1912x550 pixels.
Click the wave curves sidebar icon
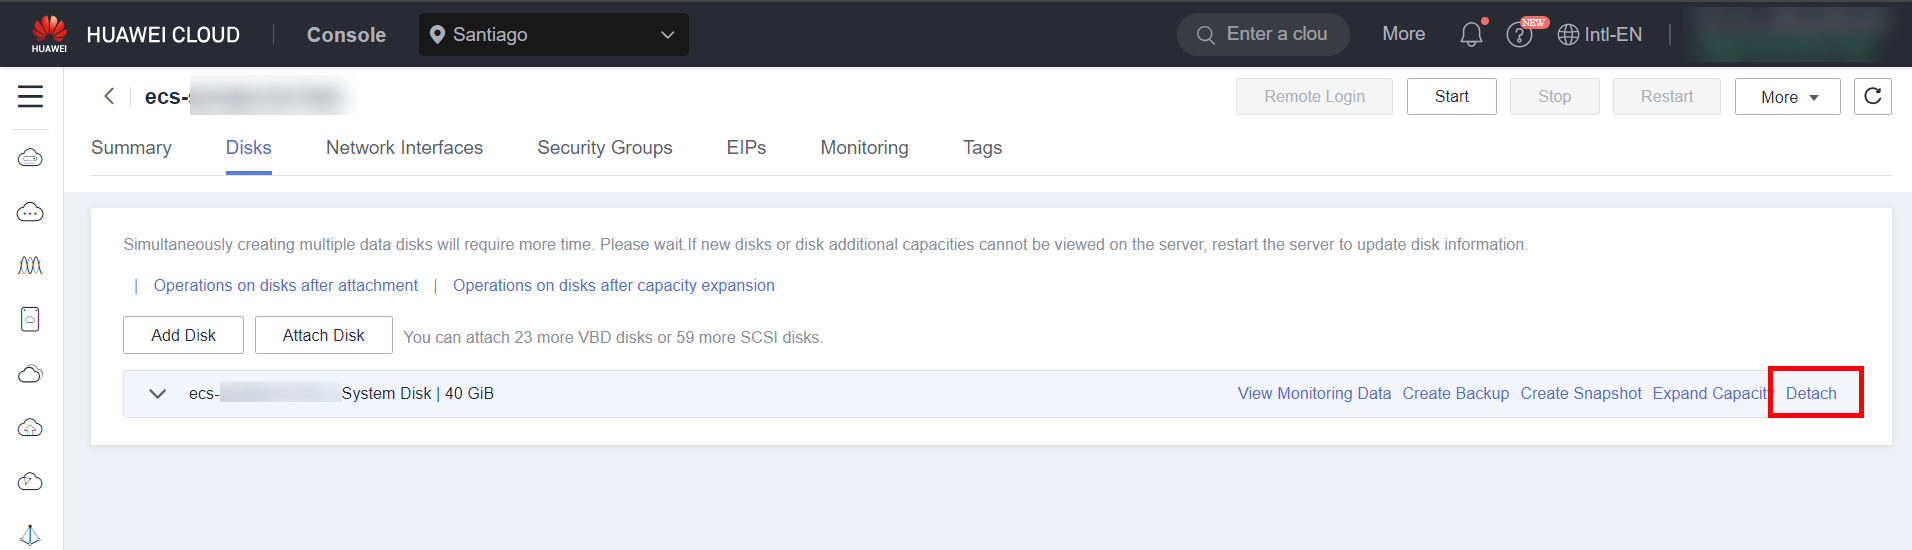[30, 266]
